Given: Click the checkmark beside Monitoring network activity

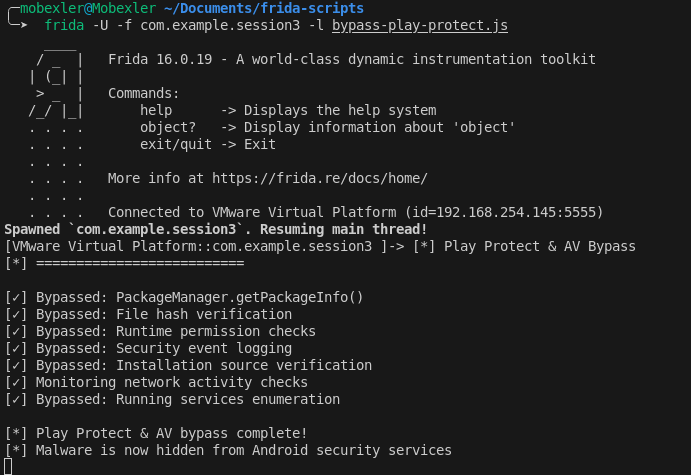Looking at the screenshot, I should coord(16,382).
